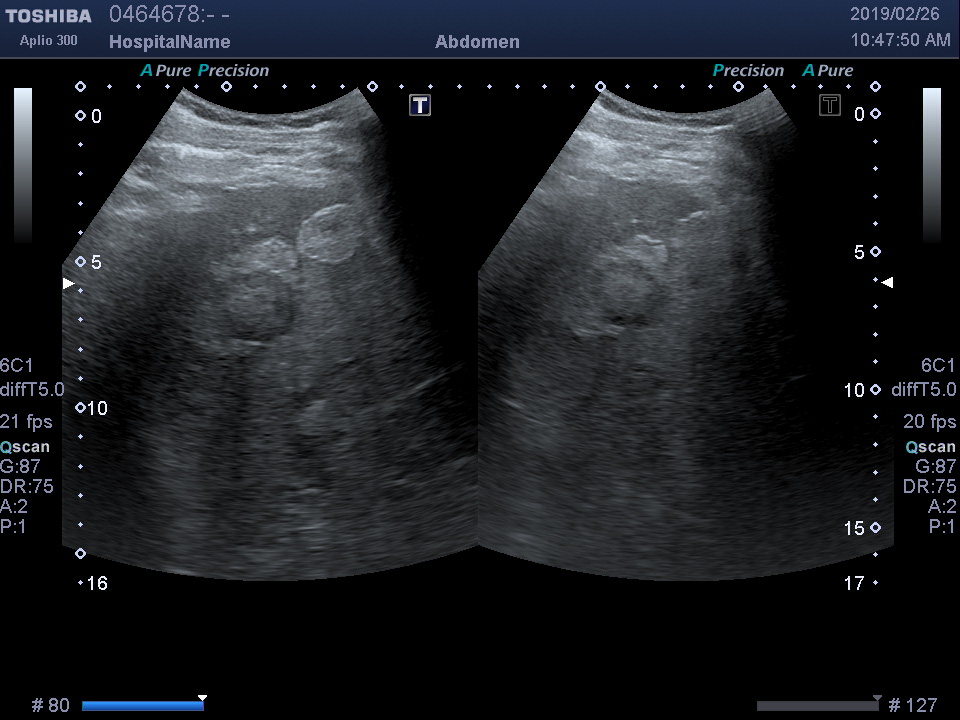Toggle the left diffT5.0 harmonic setting
The height and width of the screenshot is (720, 960).
tap(32, 390)
